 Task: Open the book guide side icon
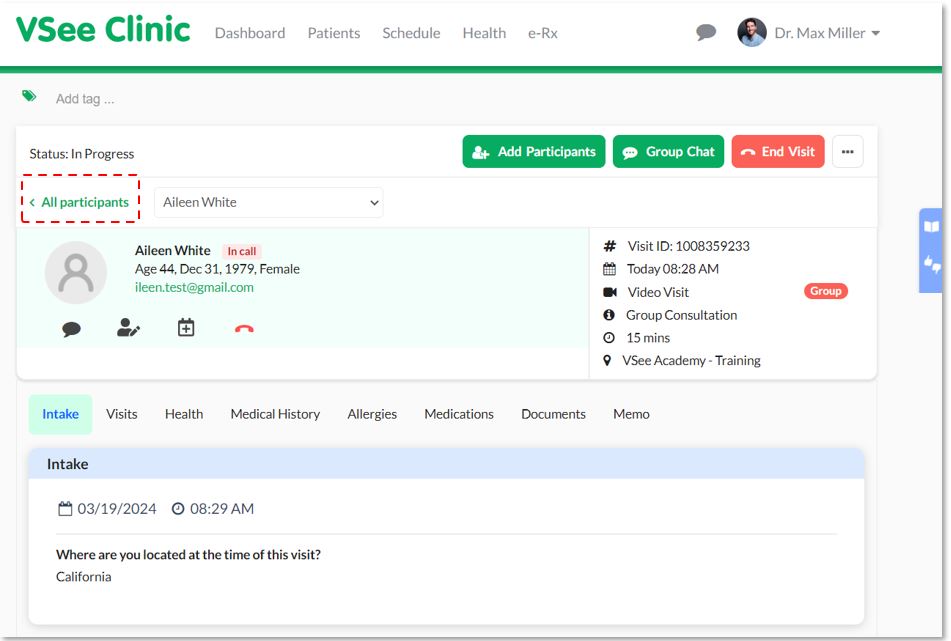pyautogui.click(x=931, y=227)
